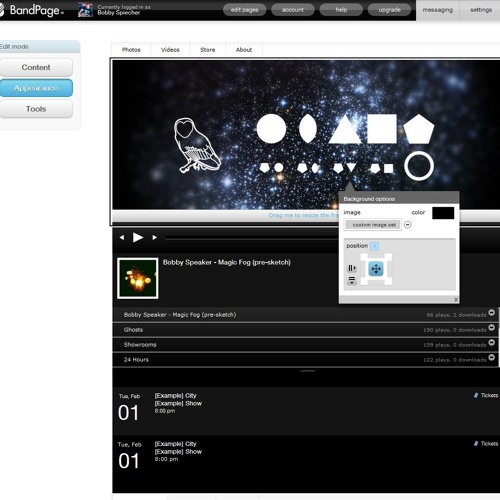Close the Background options popup
Viewport: 500px width, 500px height.
tap(456, 300)
